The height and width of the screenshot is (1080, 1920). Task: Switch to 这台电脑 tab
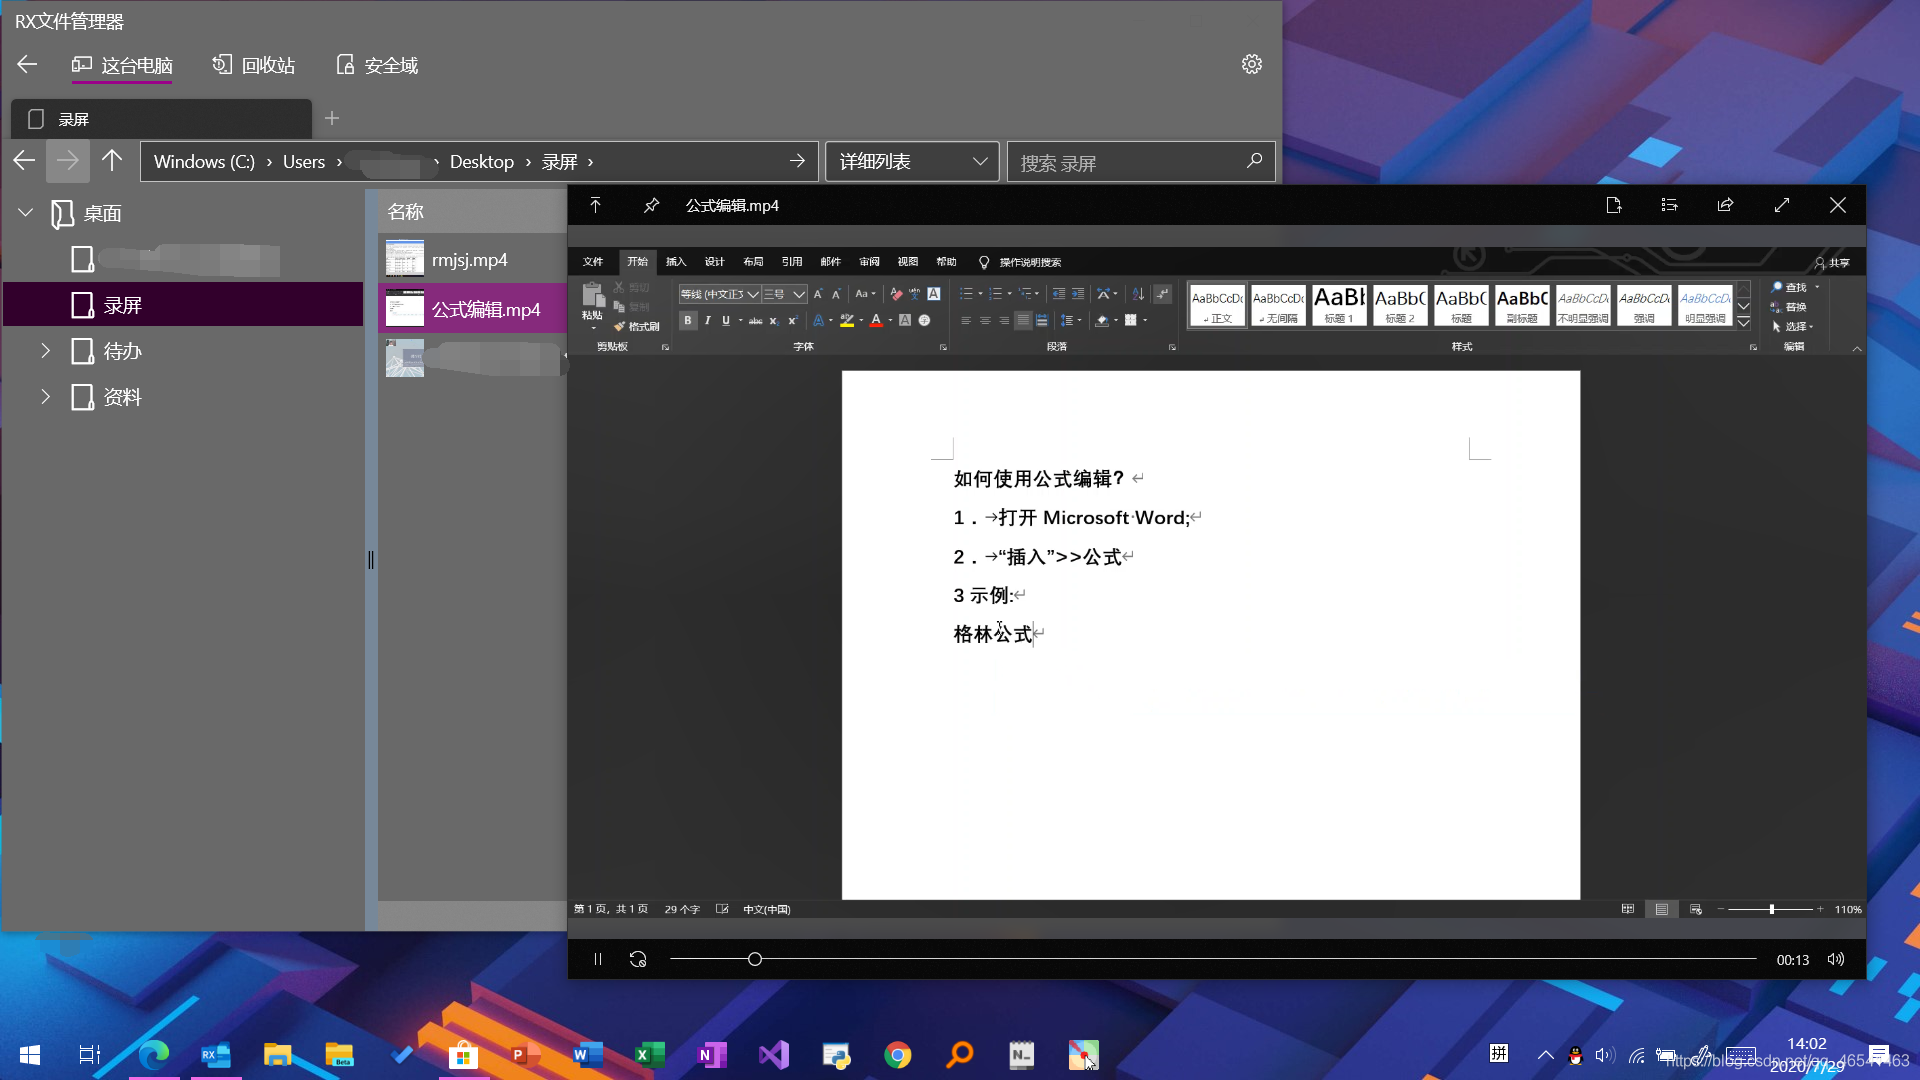[x=122, y=65]
